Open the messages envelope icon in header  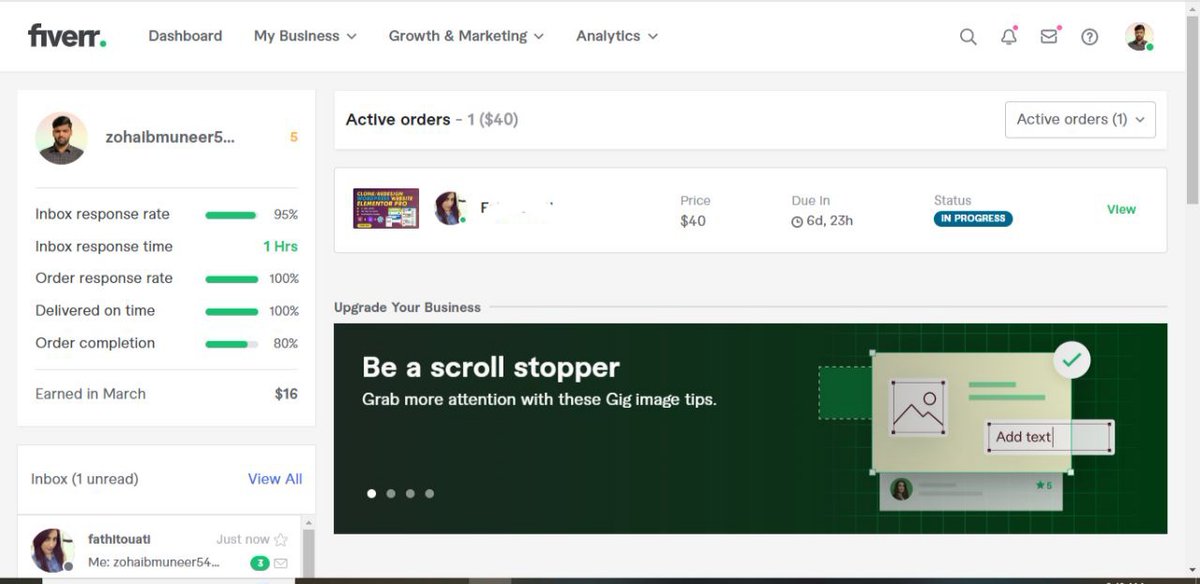[x=1049, y=37]
